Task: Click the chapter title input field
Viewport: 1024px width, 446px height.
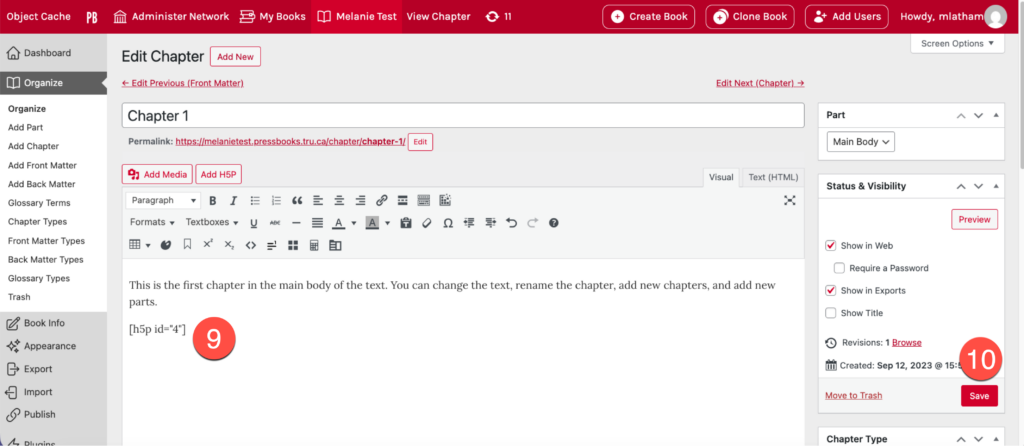Action: pos(463,116)
